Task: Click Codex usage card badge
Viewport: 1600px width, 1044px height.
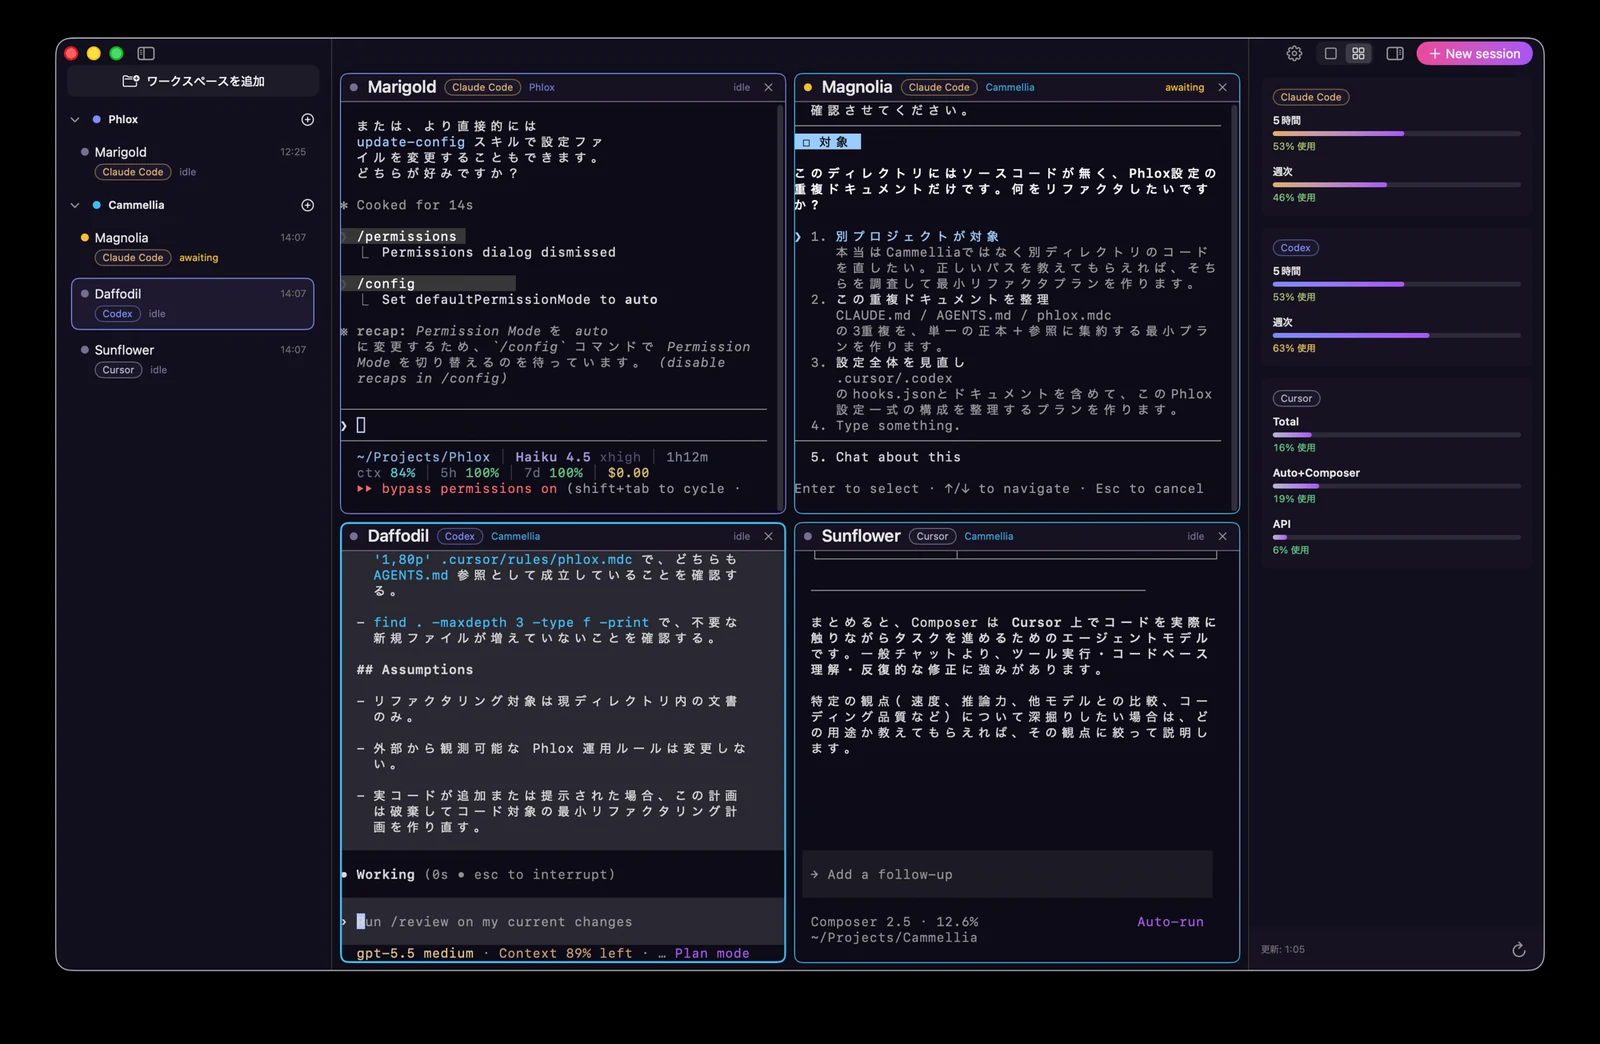Action: (x=1296, y=248)
